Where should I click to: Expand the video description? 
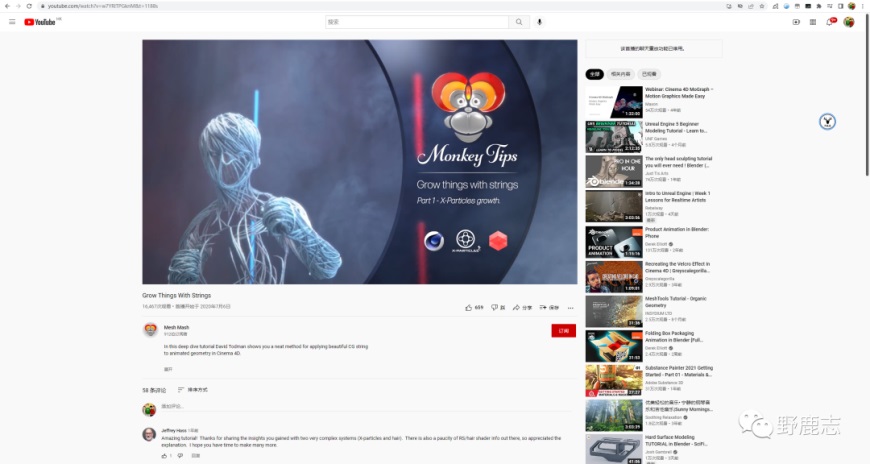tap(168, 369)
